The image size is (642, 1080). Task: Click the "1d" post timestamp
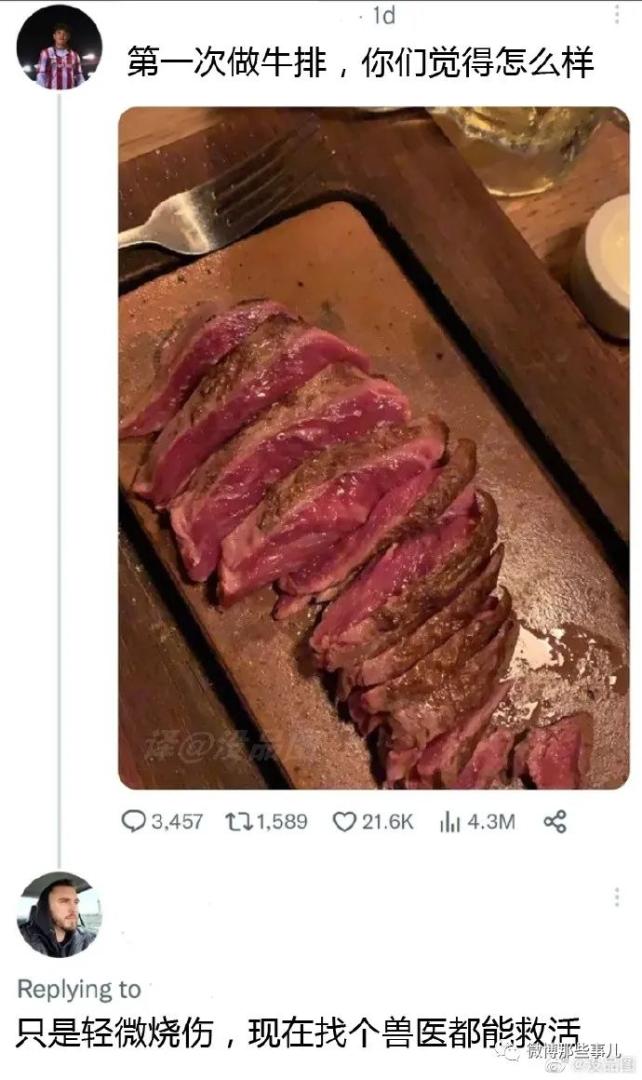tap(383, 15)
